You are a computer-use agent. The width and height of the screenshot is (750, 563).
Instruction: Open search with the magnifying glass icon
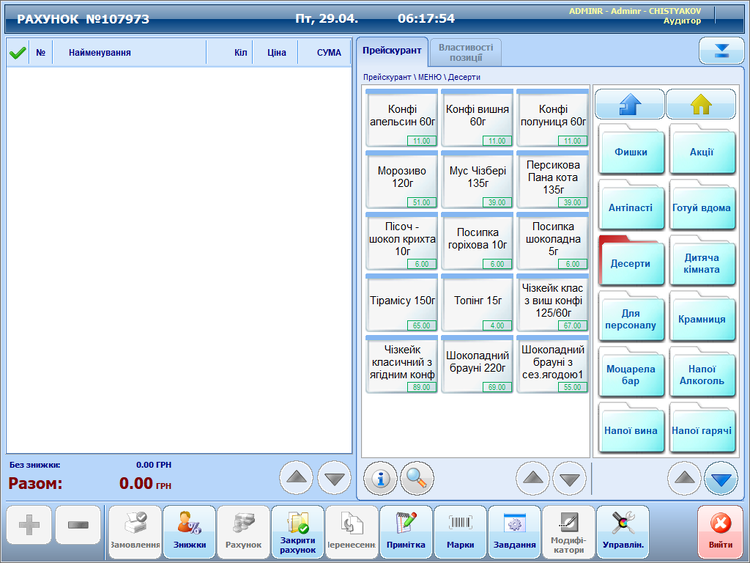pos(417,478)
